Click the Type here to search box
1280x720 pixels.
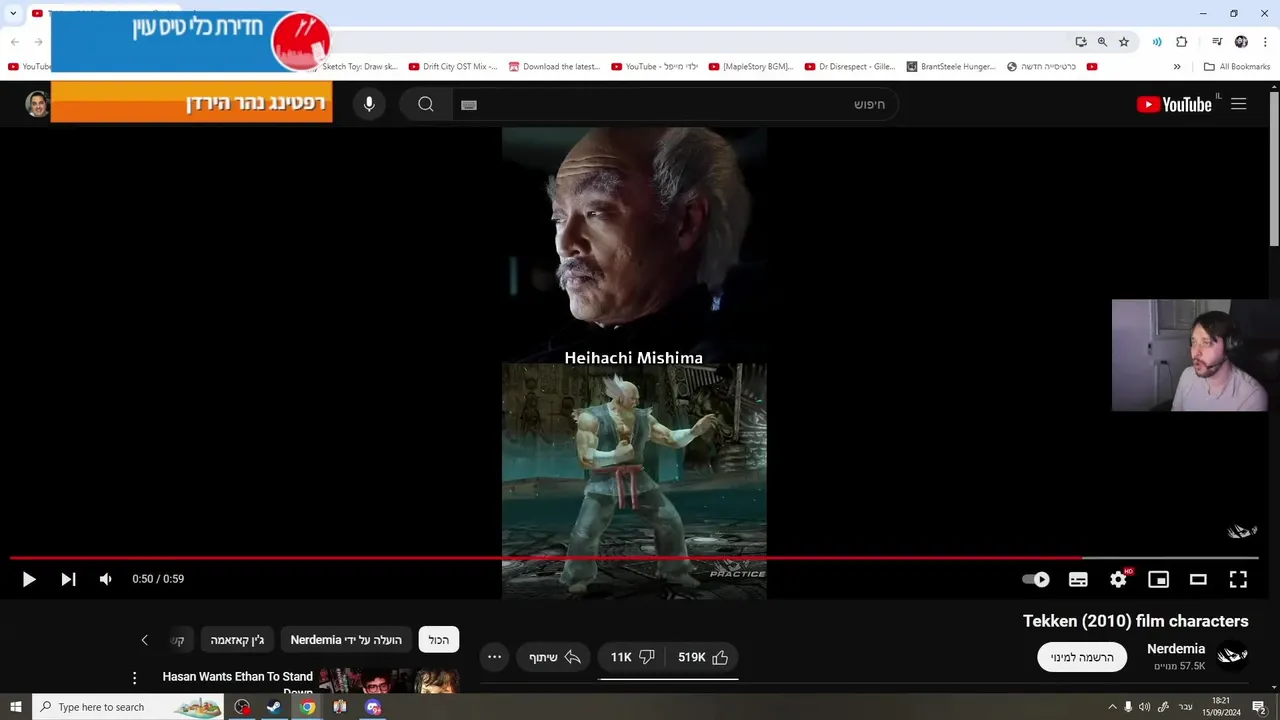(x=128, y=707)
